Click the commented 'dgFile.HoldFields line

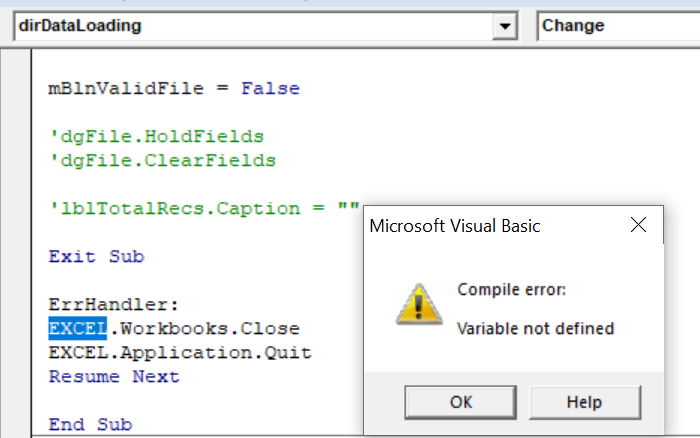(x=156, y=137)
